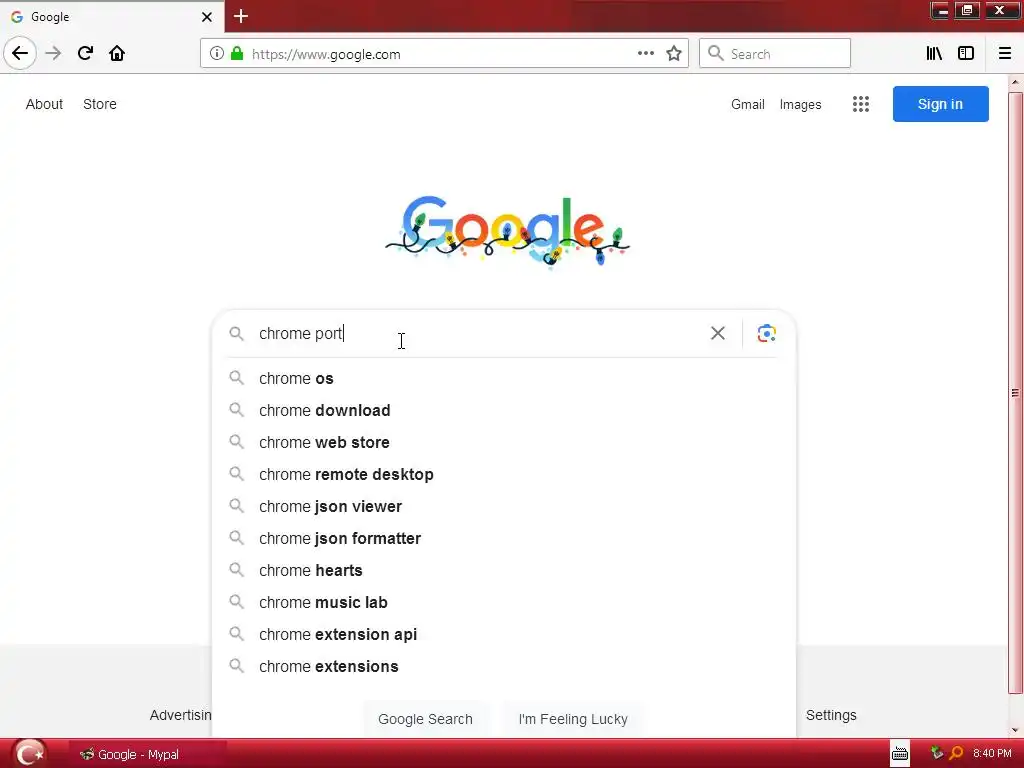The image size is (1024, 768).
Task: Open the Google apps grid
Action: (x=861, y=104)
